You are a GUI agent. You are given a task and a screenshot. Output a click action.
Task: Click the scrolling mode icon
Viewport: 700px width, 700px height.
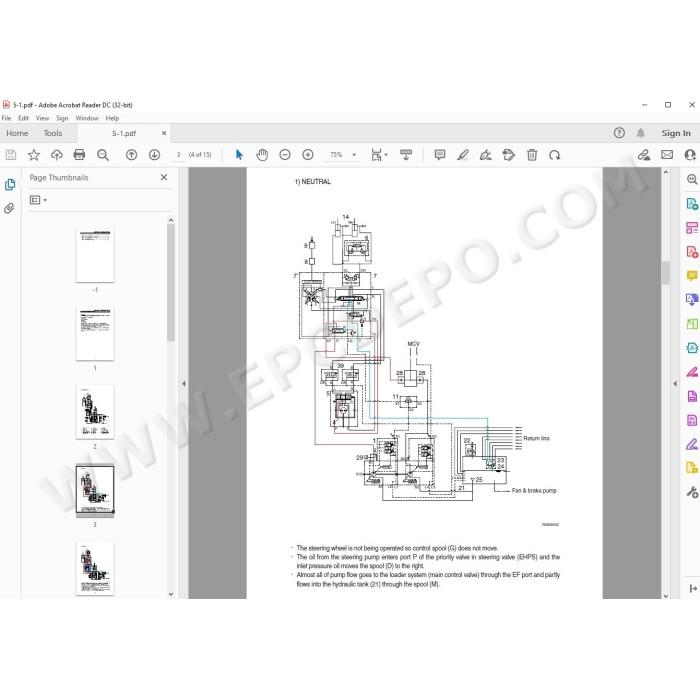(x=406, y=155)
